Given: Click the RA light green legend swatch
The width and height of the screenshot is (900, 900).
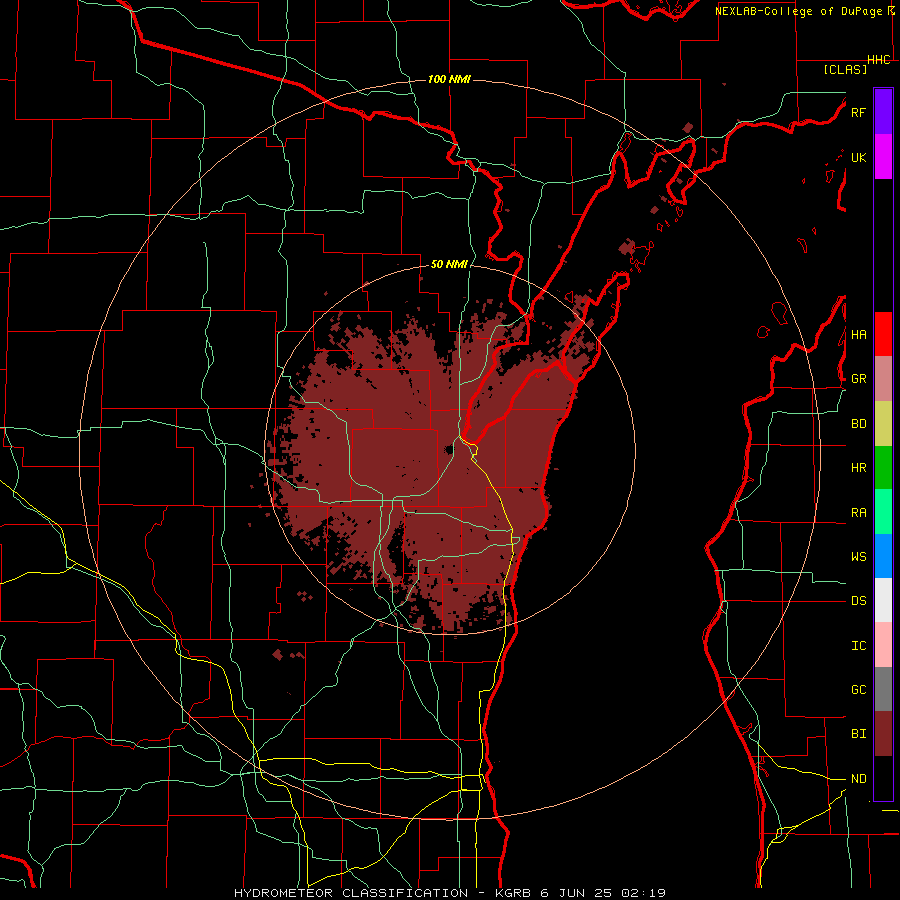Looking at the screenshot, I should click(883, 512).
